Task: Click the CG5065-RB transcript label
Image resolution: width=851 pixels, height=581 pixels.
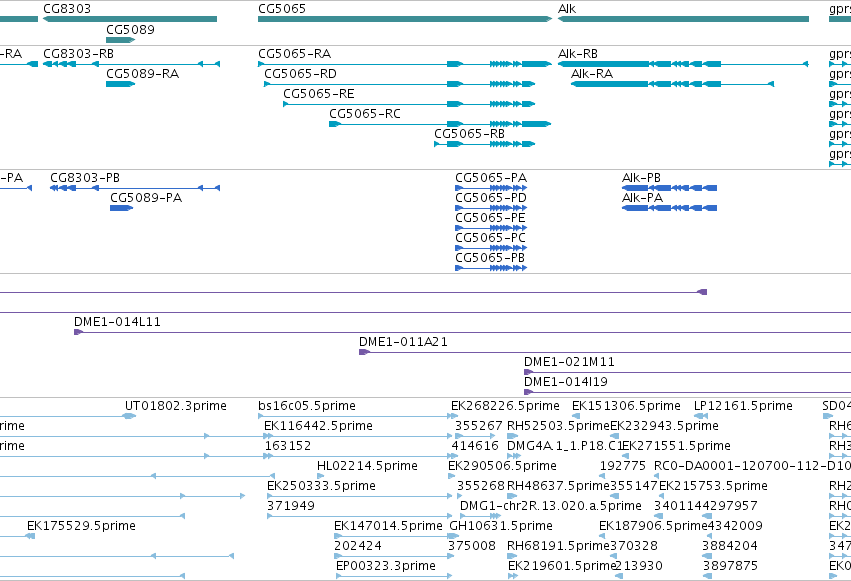Action: [469, 134]
